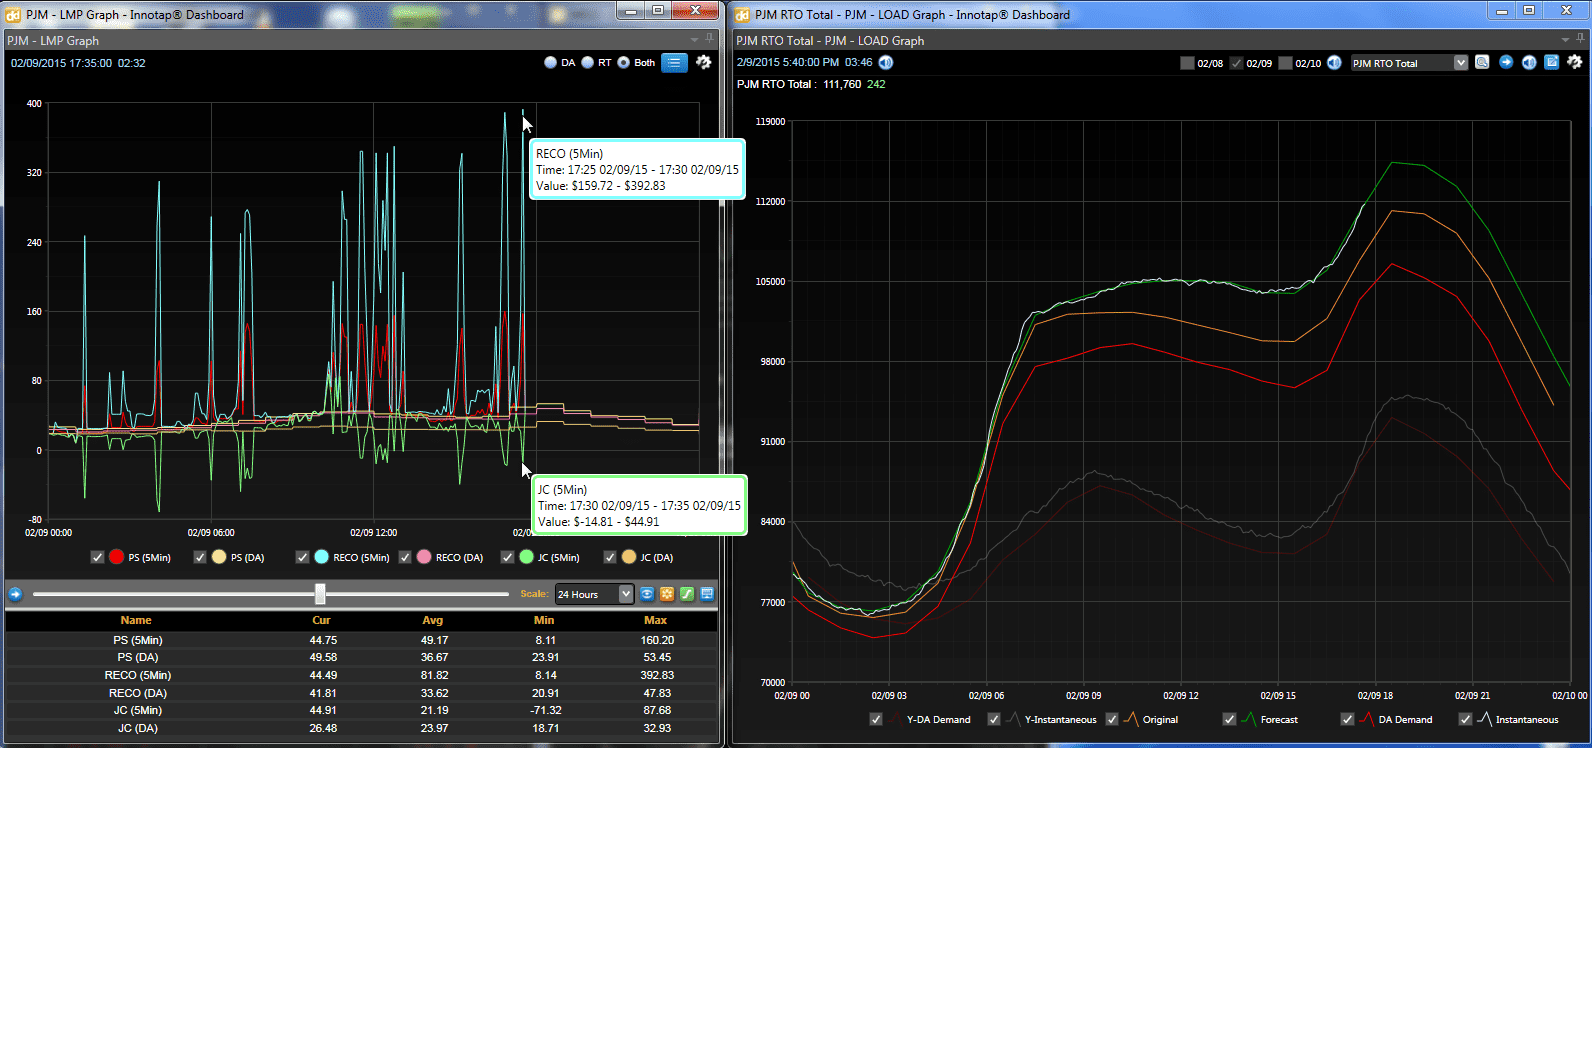Toggle the RECO (5Min) series checkbox
The height and width of the screenshot is (1050, 1592).
302,557
